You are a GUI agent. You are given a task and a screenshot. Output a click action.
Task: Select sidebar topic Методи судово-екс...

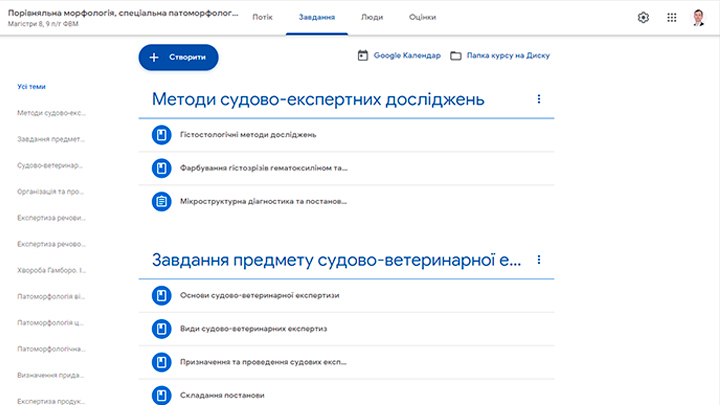51,113
